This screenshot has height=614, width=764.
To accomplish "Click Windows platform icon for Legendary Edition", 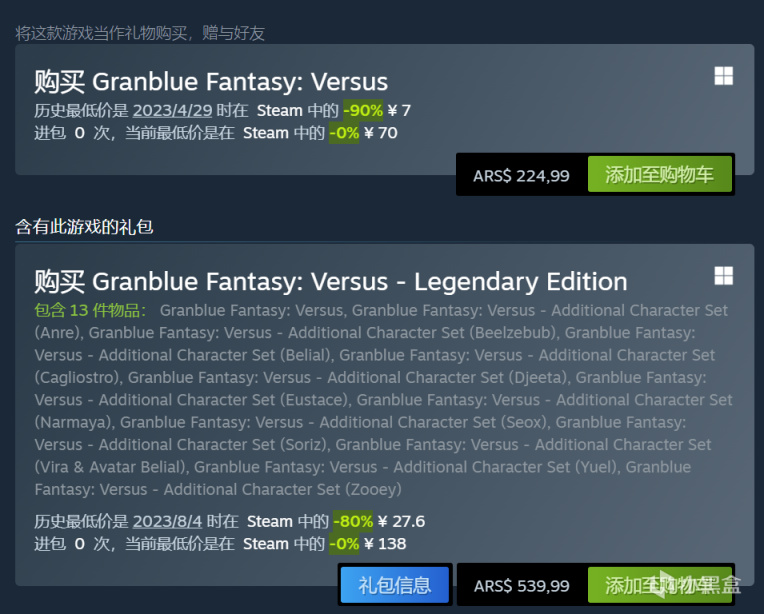I will coord(724,277).
